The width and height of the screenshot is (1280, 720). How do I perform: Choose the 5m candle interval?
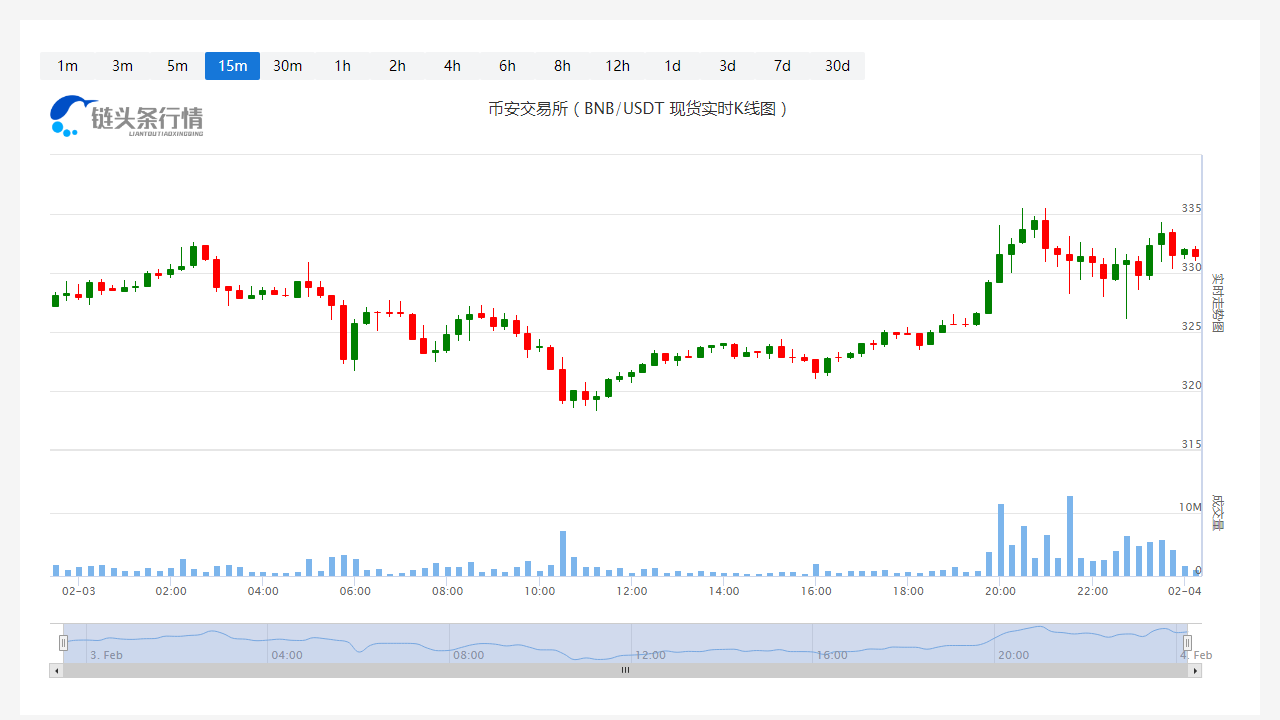click(177, 66)
